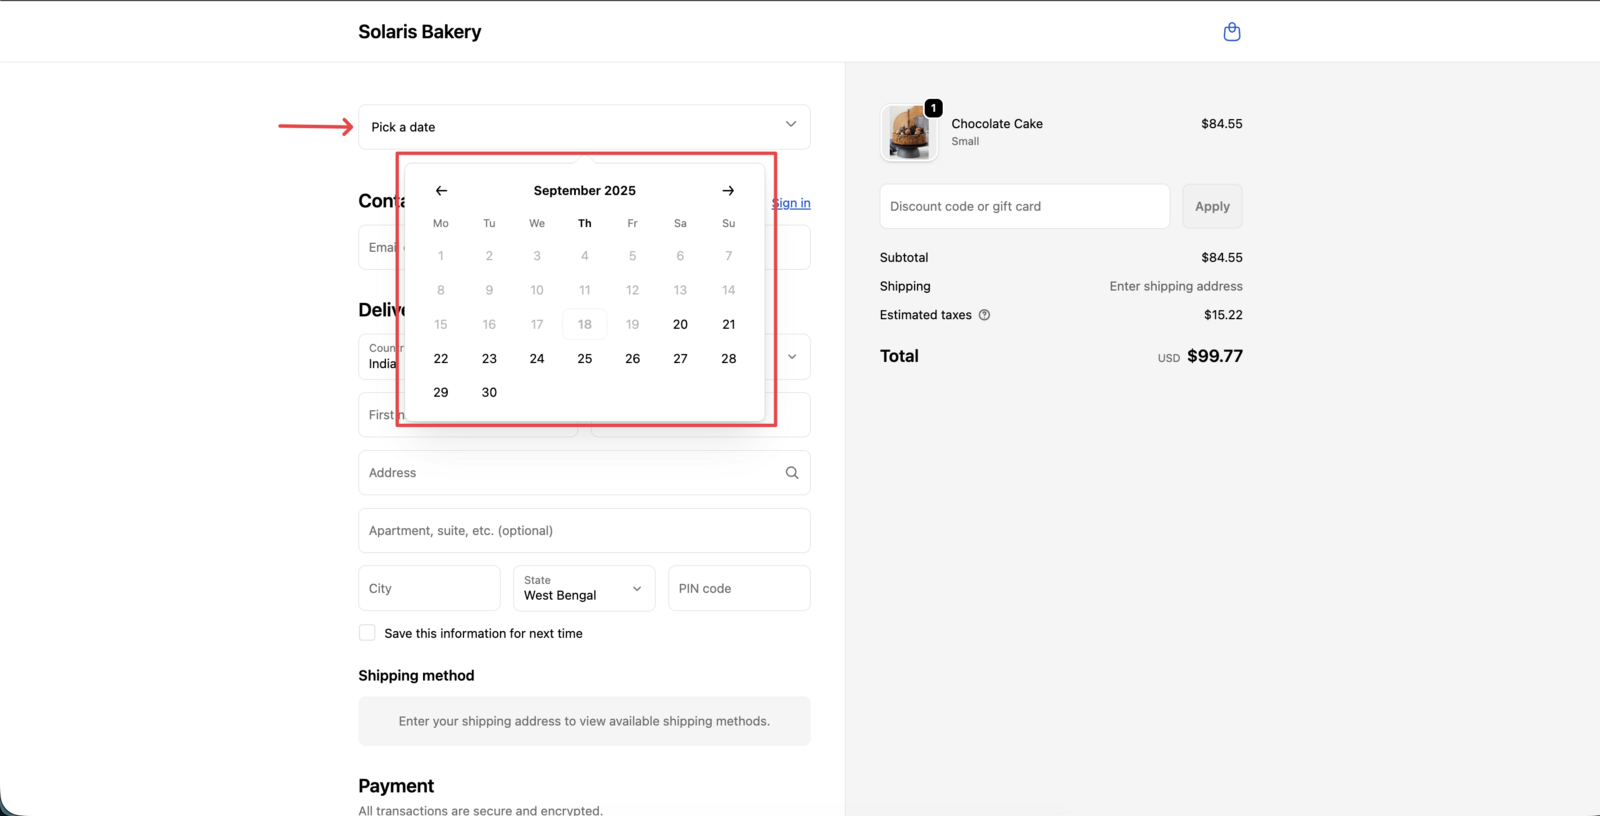Click the Chocolate Cake product name
Viewport: 1600px width, 816px height.
tap(997, 124)
